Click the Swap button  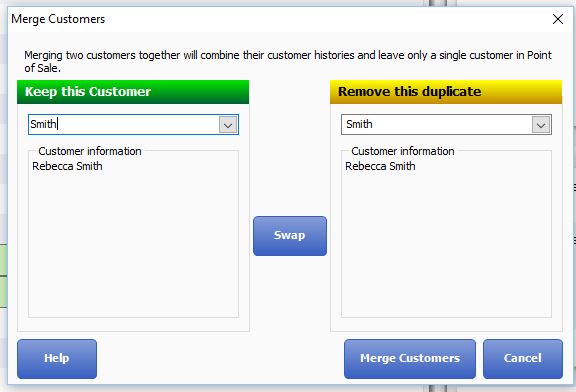point(290,236)
